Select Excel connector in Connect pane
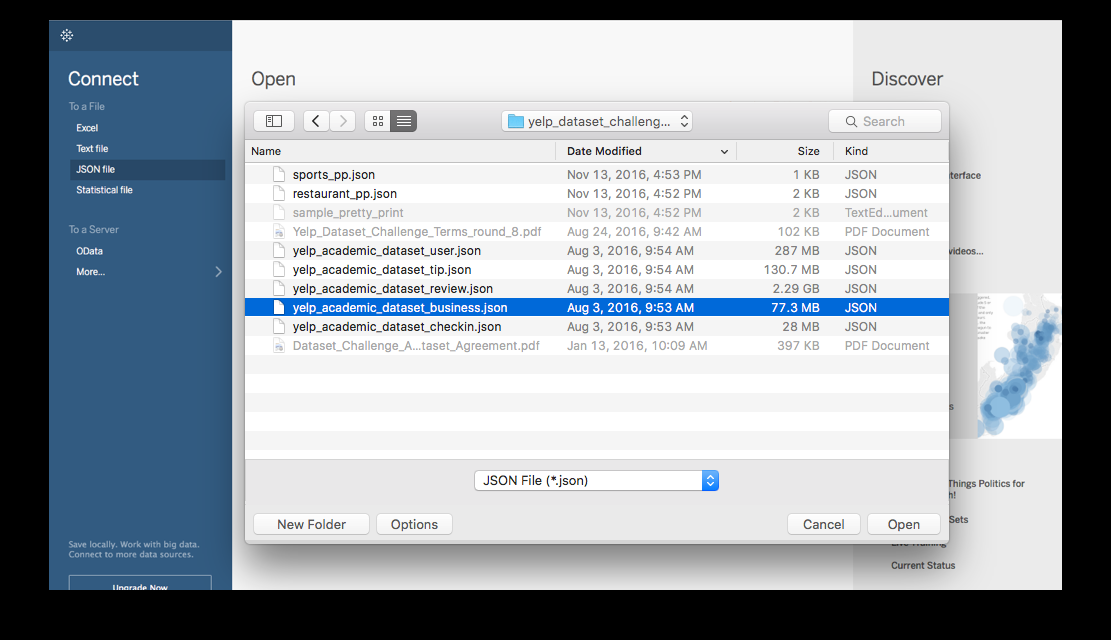The image size is (1111, 640). click(x=87, y=128)
